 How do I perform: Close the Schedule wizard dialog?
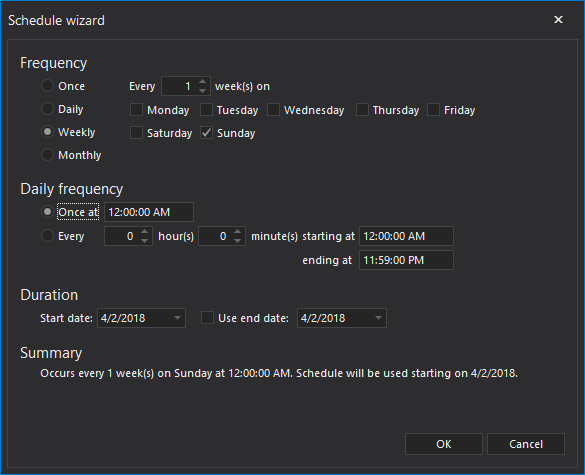click(558, 19)
